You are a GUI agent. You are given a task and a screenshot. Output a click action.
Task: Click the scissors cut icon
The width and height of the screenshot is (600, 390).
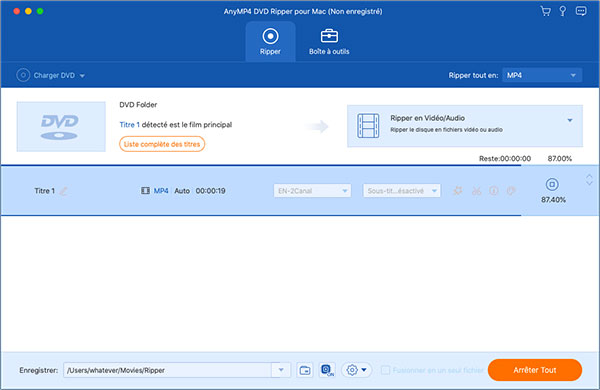[476, 191]
